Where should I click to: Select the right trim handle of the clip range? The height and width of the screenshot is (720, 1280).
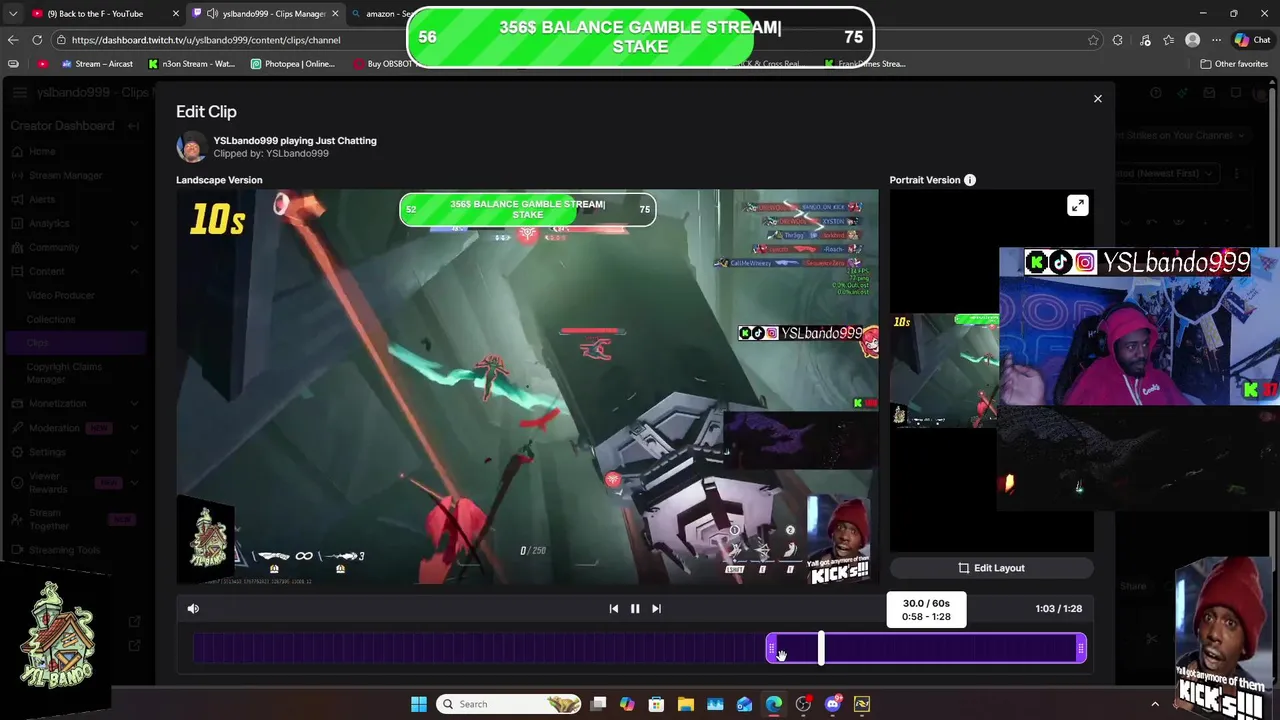point(1081,648)
